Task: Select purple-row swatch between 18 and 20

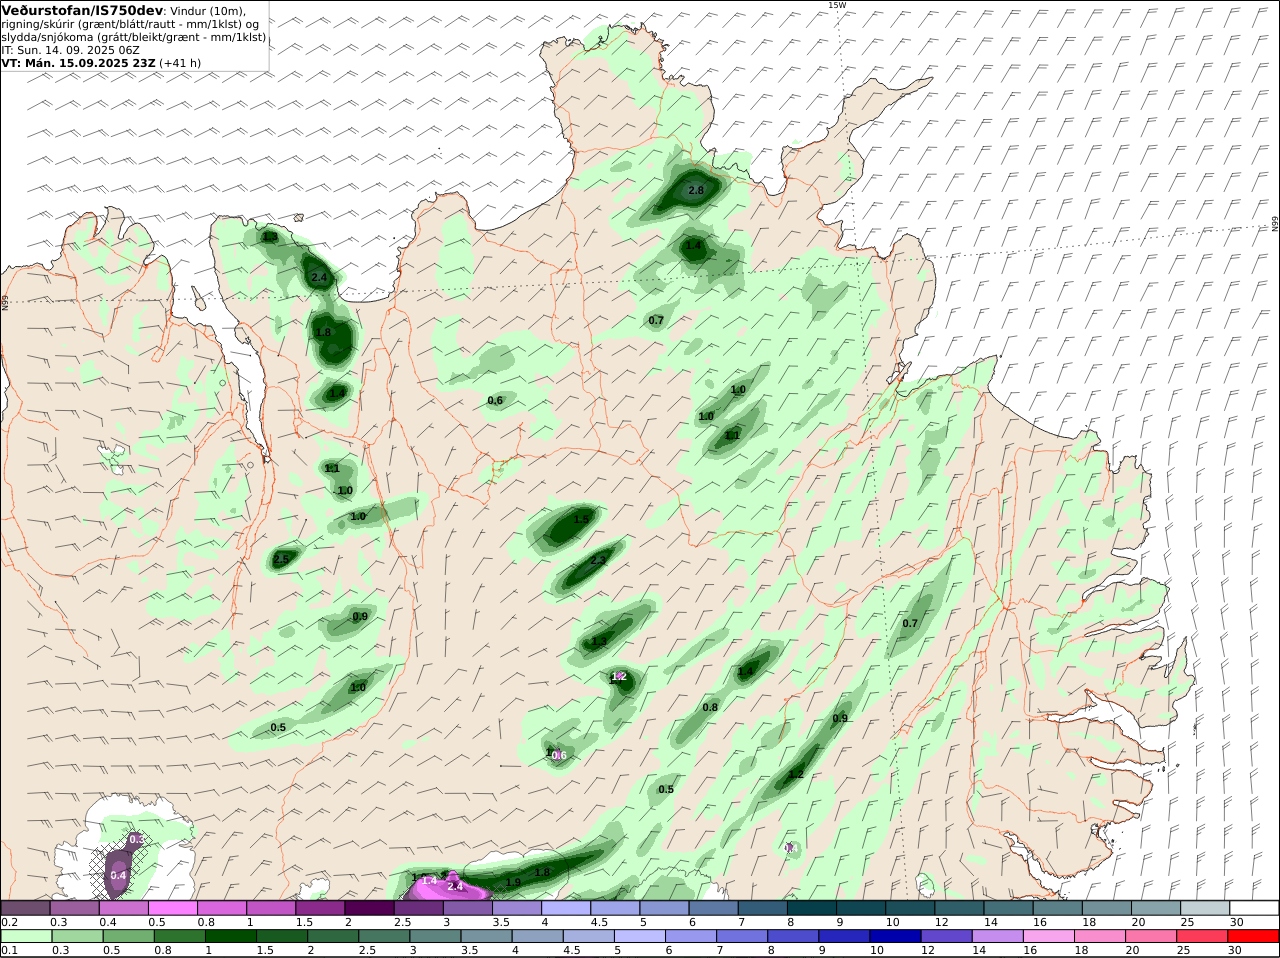Action: (x=1108, y=908)
